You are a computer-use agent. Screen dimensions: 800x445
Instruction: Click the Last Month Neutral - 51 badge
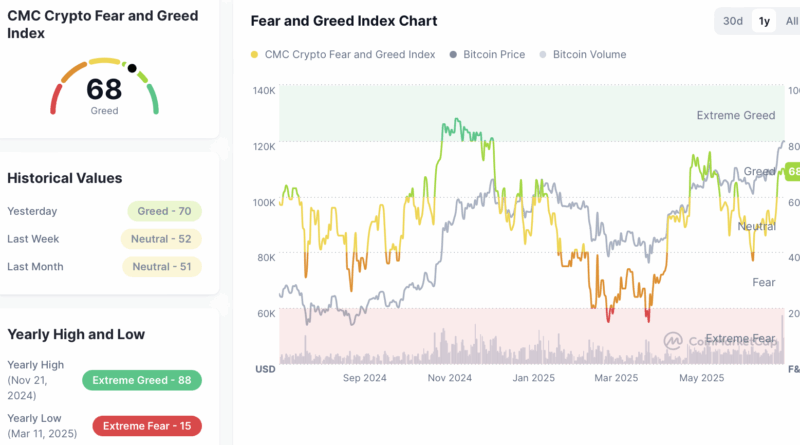(x=161, y=267)
